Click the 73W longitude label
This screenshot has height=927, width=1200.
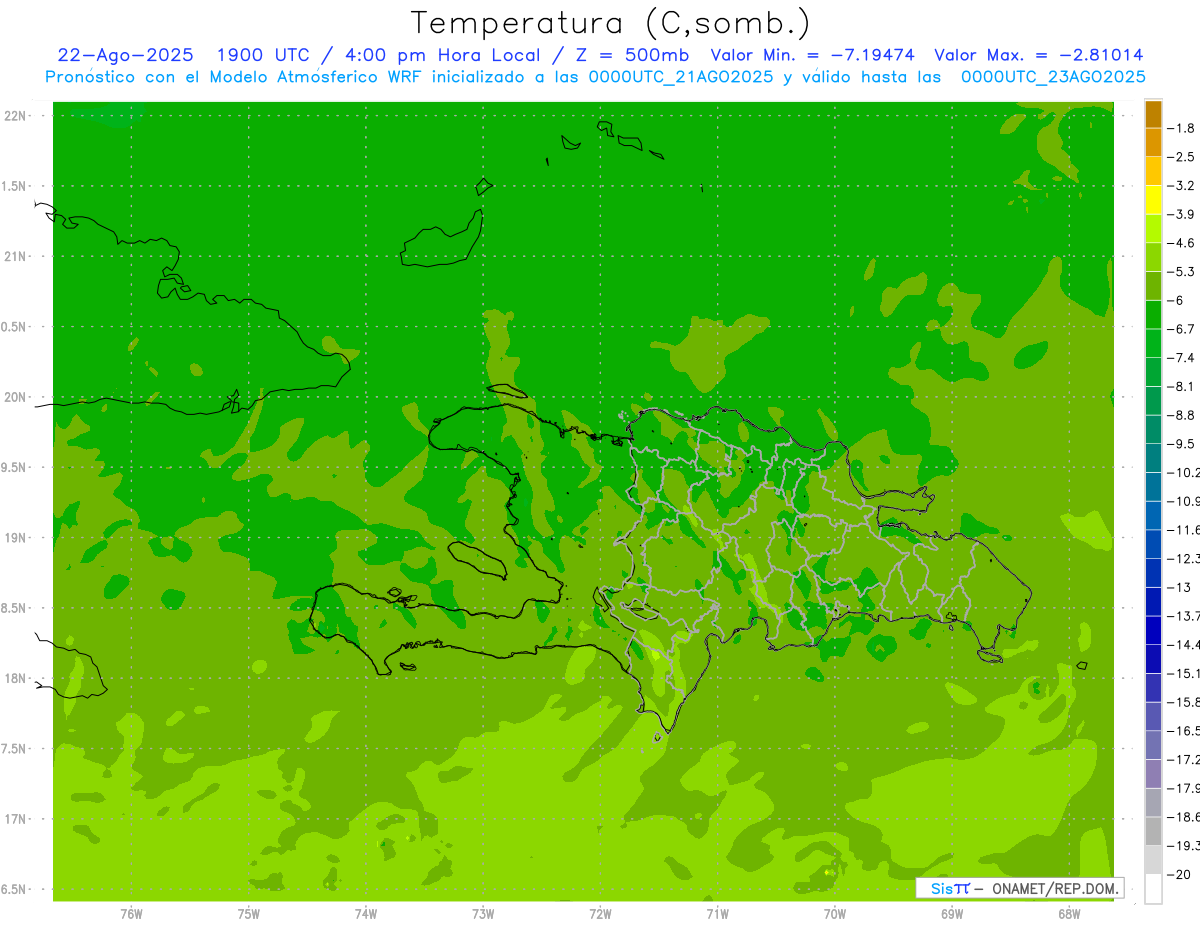click(483, 914)
